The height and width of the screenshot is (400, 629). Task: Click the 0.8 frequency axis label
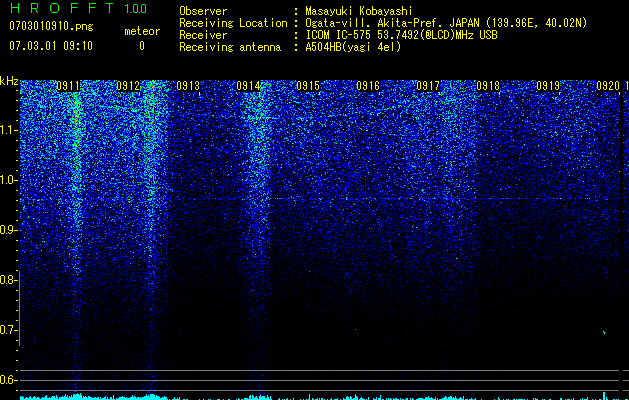[x=7, y=280]
